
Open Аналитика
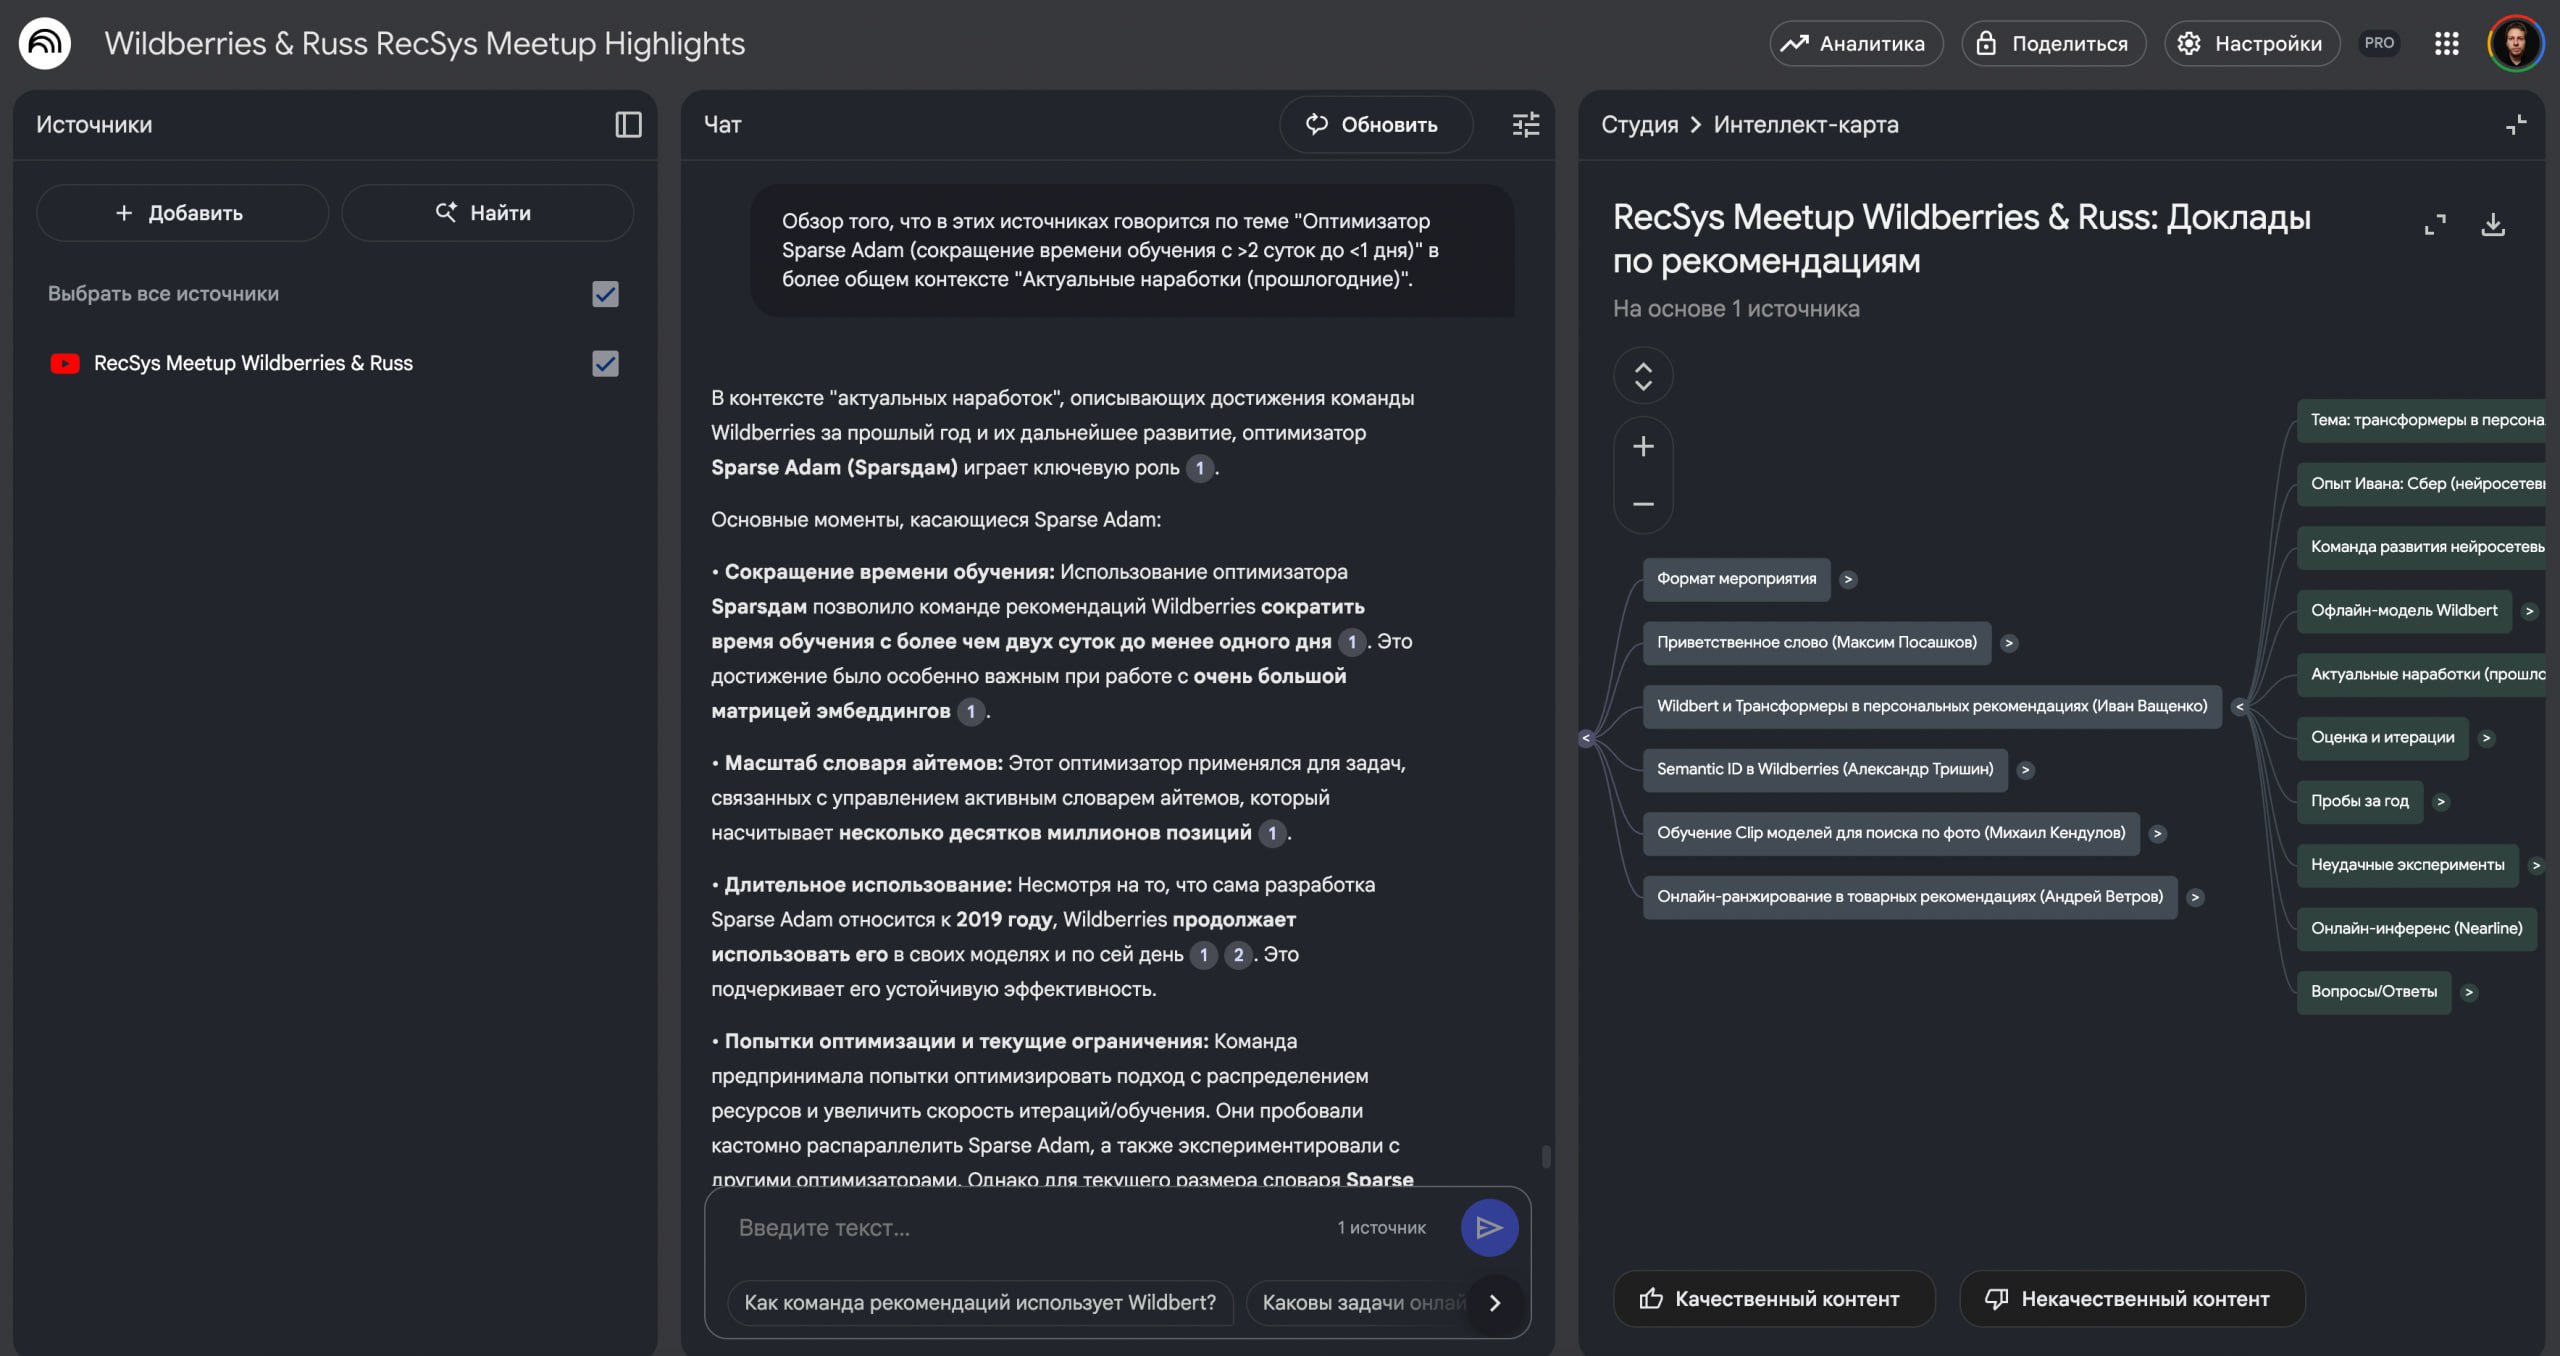[1856, 43]
